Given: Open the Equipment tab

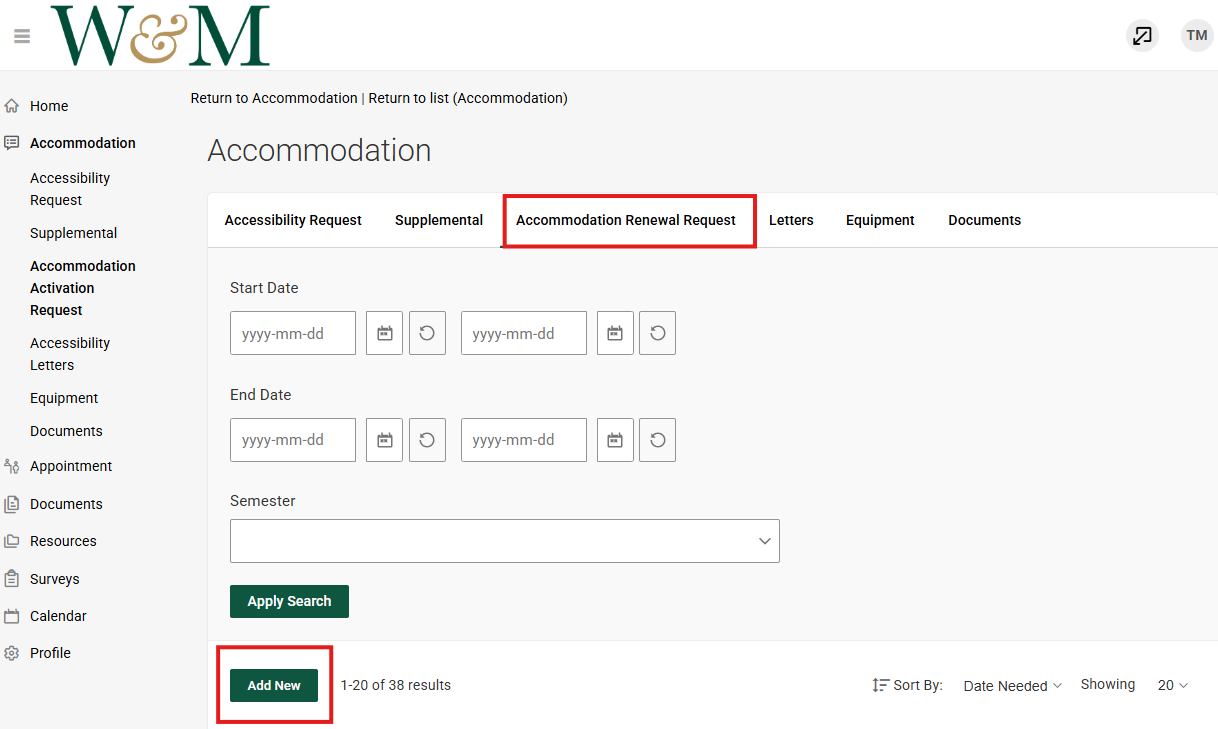Looking at the screenshot, I should click(x=880, y=220).
